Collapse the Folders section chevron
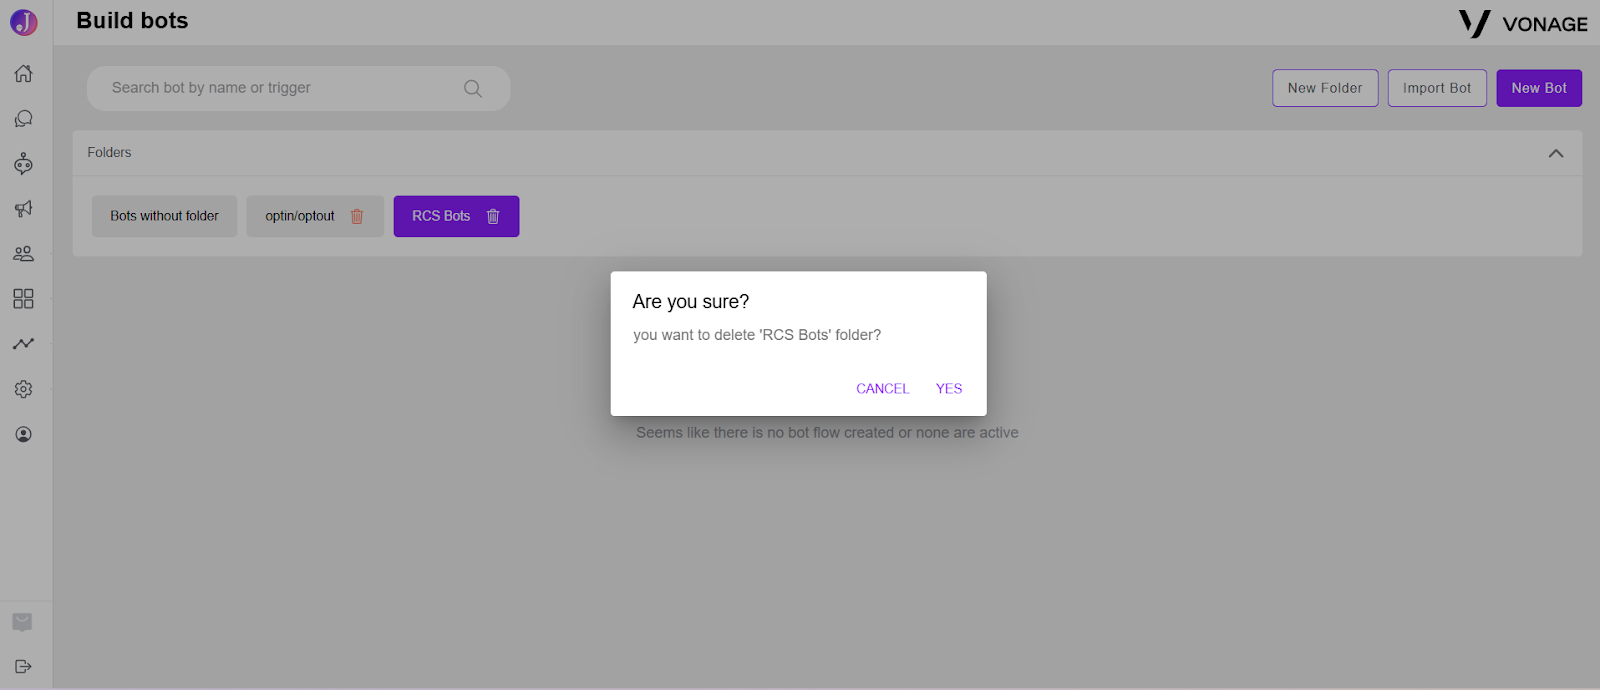Viewport: 1600px width, 690px height. [1556, 153]
